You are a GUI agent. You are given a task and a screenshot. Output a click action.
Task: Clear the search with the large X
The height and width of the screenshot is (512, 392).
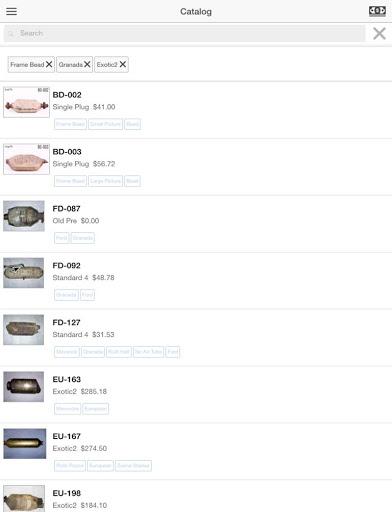pos(379,33)
